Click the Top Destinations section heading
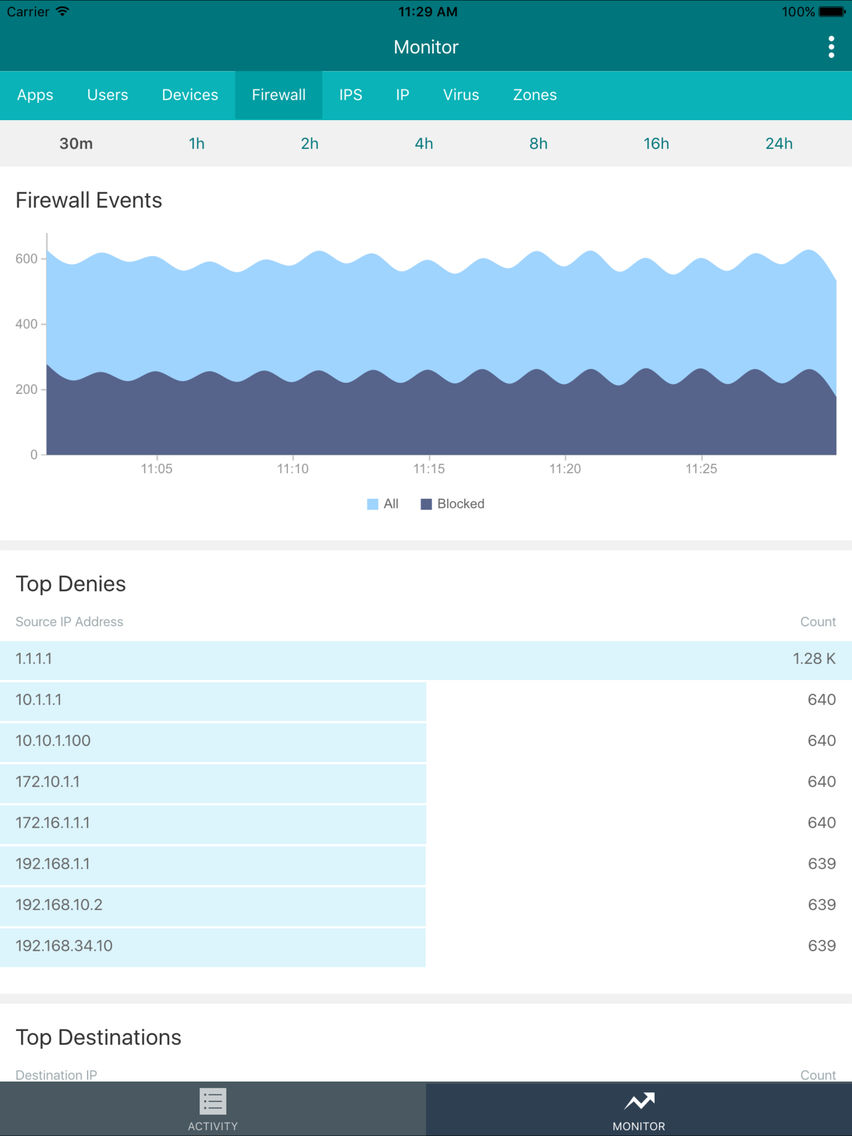Screen dimensions: 852x1136 pos(99,1037)
